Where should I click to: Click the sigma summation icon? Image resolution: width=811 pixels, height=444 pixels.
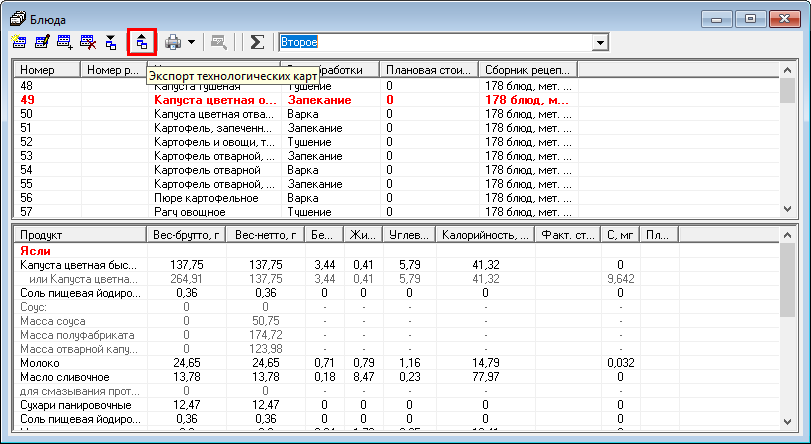pyautogui.click(x=257, y=43)
